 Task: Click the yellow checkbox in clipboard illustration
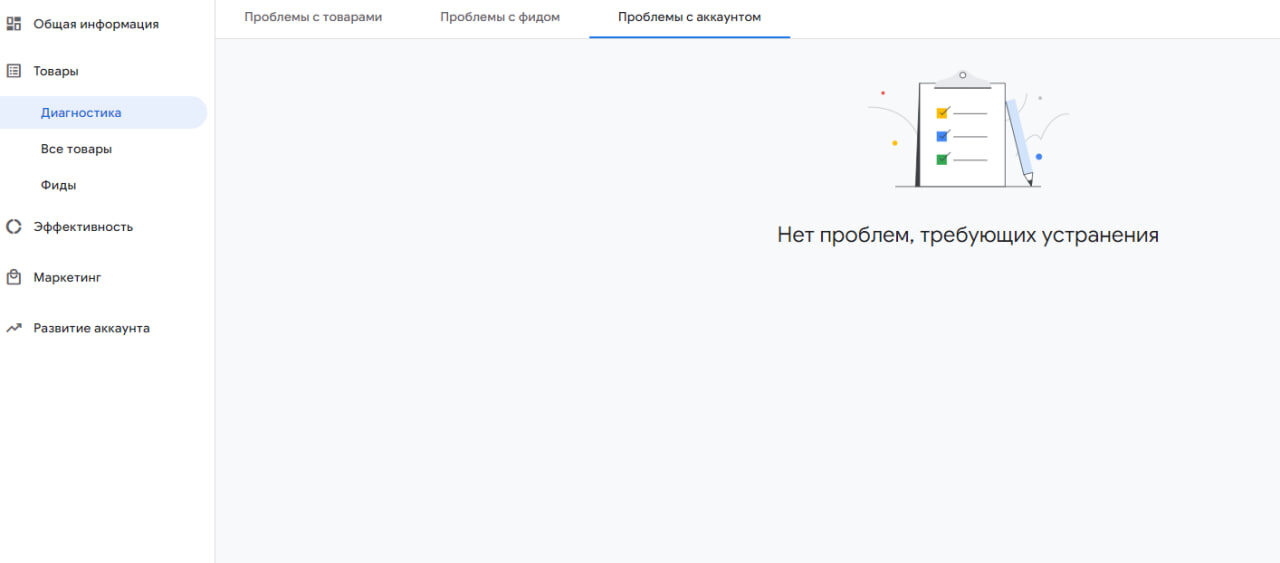(x=941, y=113)
